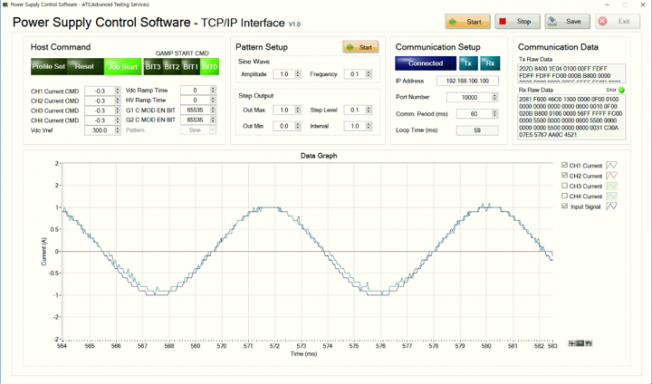The width and height of the screenshot is (652, 384).
Task: Click Vdc Ramp Time stepper arrows
Action: [213, 90]
